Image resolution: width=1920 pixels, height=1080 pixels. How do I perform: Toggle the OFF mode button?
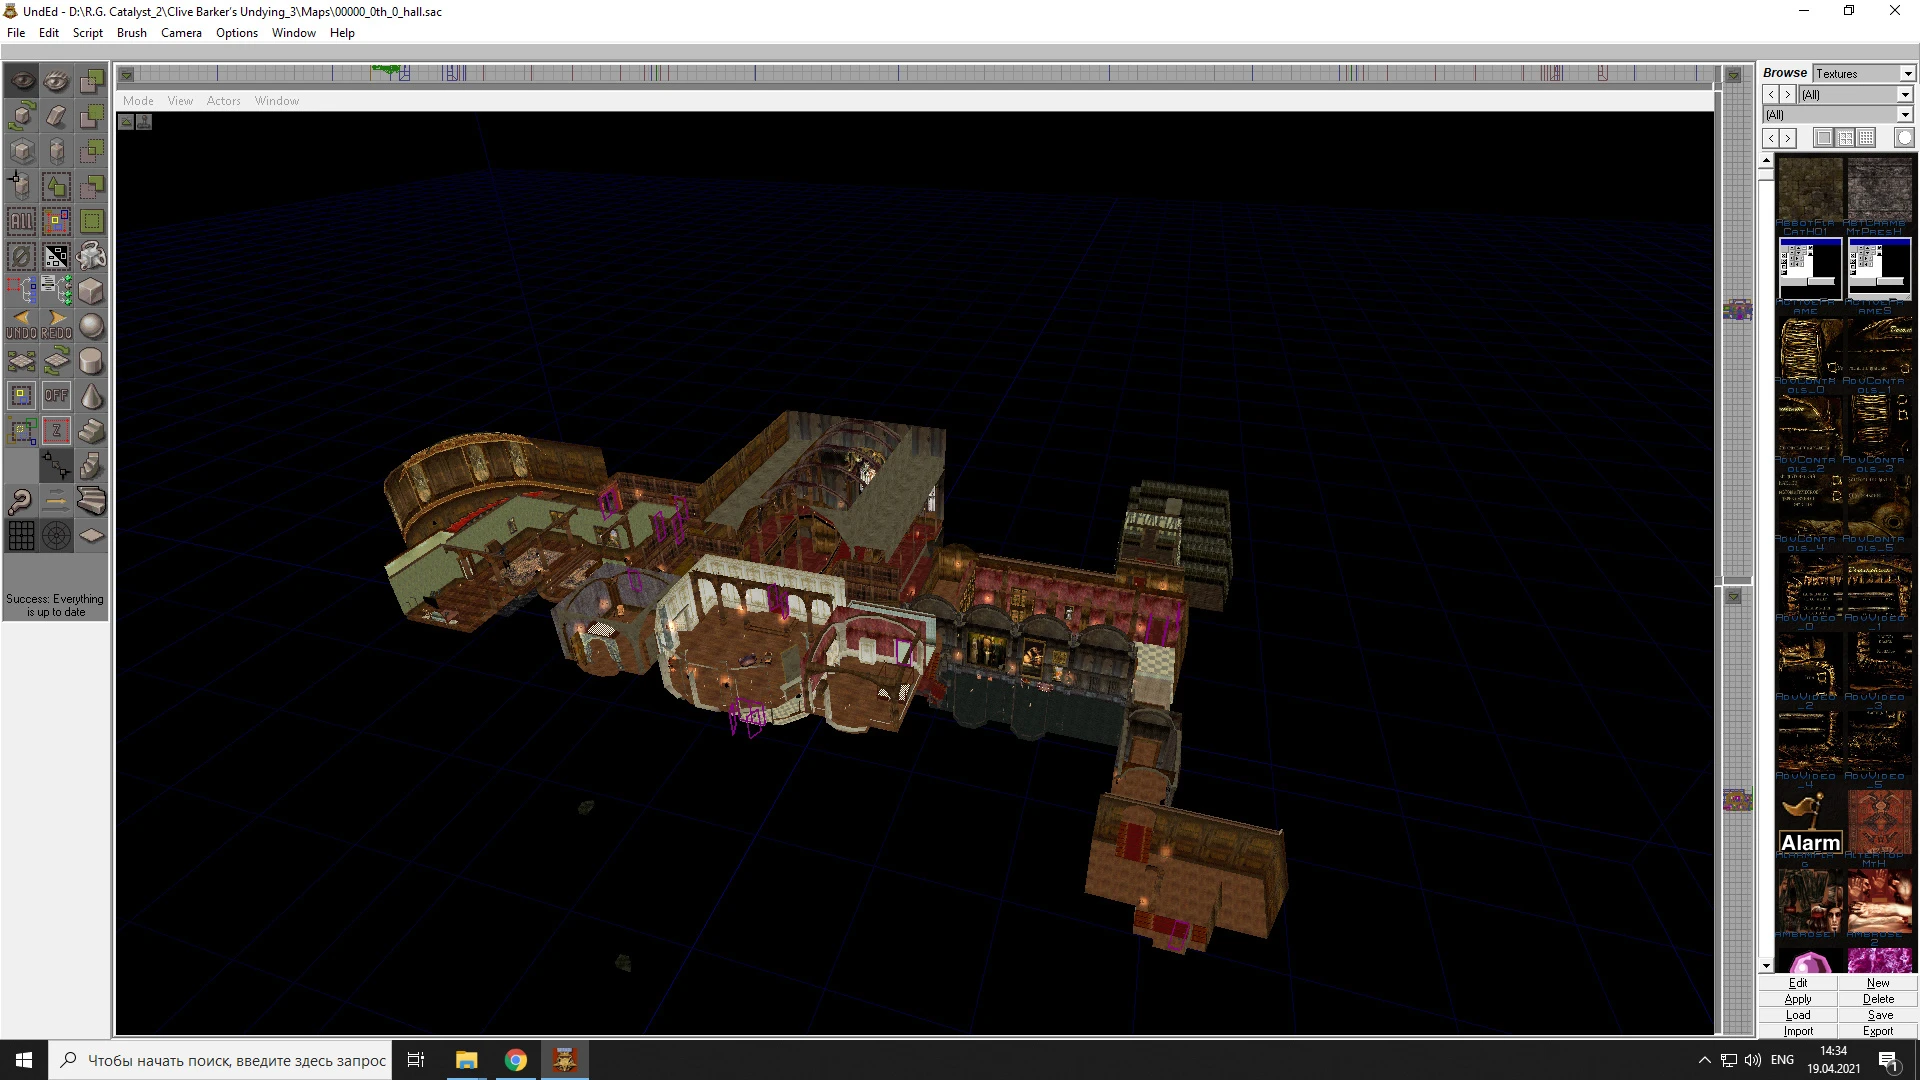pyautogui.click(x=56, y=396)
